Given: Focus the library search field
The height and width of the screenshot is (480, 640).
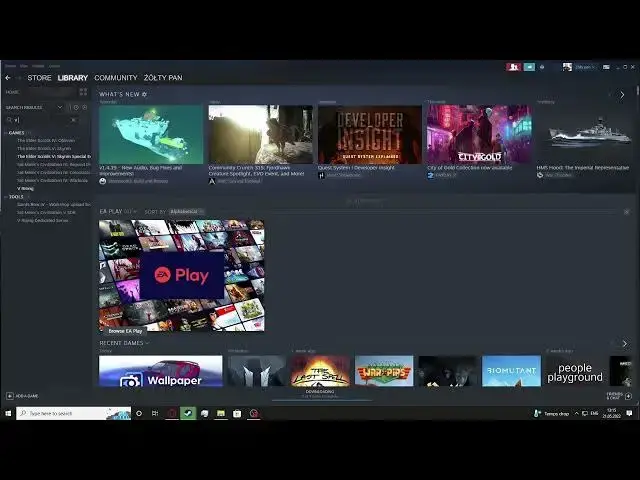Looking at the screenshot, I should coord(41,120).
